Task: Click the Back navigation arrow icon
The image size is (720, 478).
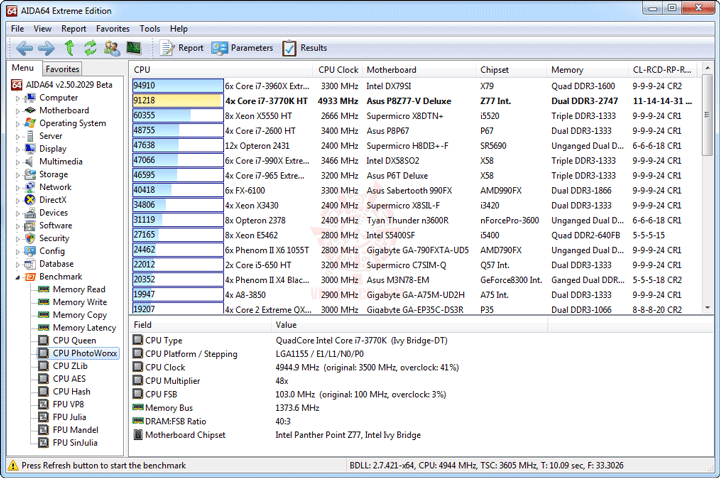Action: pos(24,48)
